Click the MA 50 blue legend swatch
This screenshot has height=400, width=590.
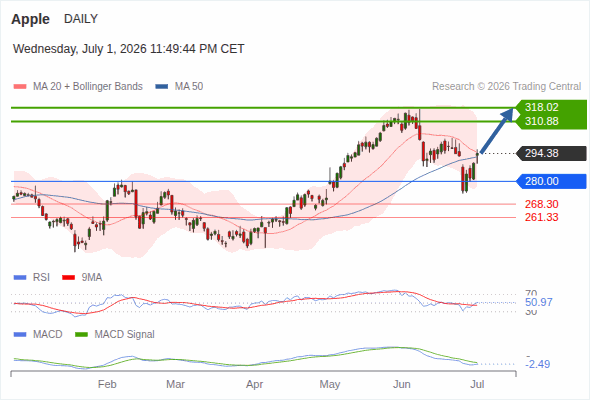(162, 87)
